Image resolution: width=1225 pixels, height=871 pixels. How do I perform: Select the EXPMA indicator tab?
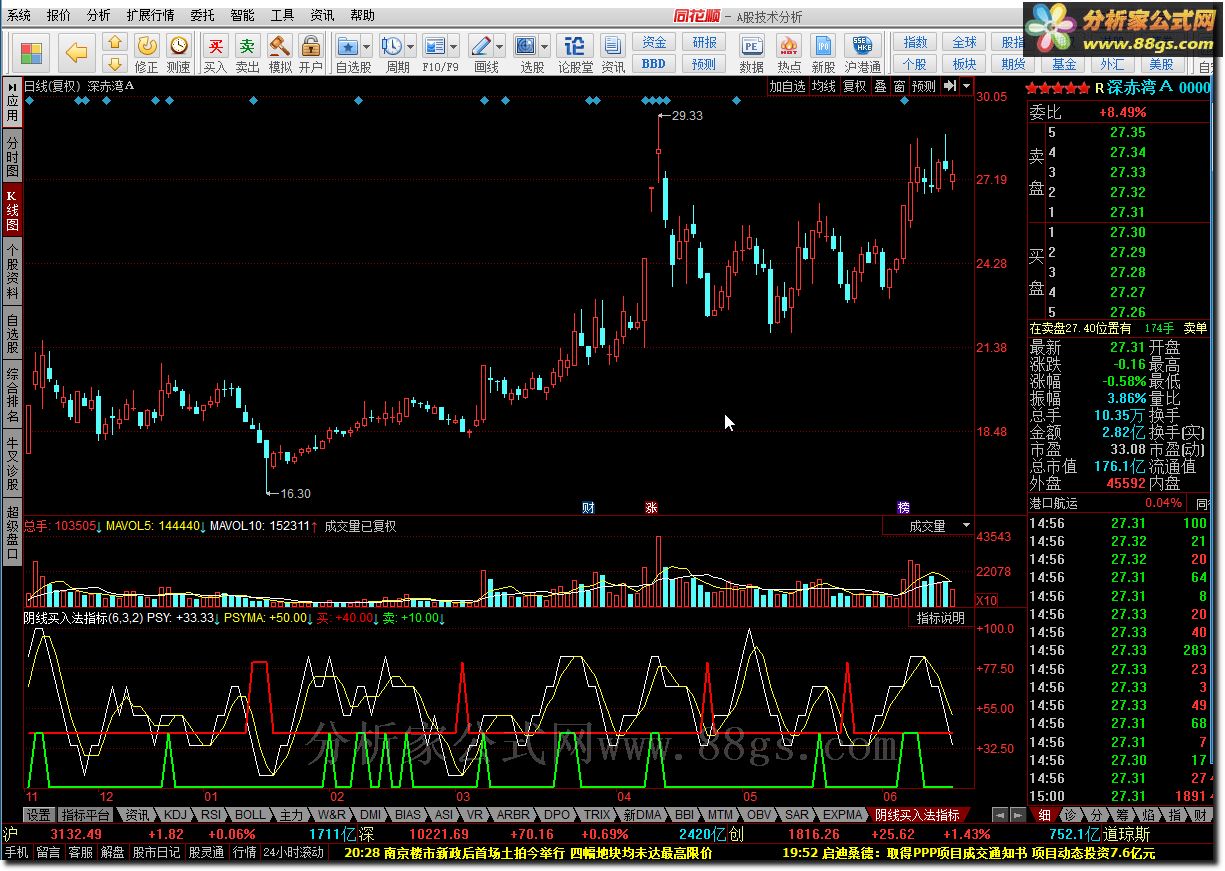click(x=843, y=815)
